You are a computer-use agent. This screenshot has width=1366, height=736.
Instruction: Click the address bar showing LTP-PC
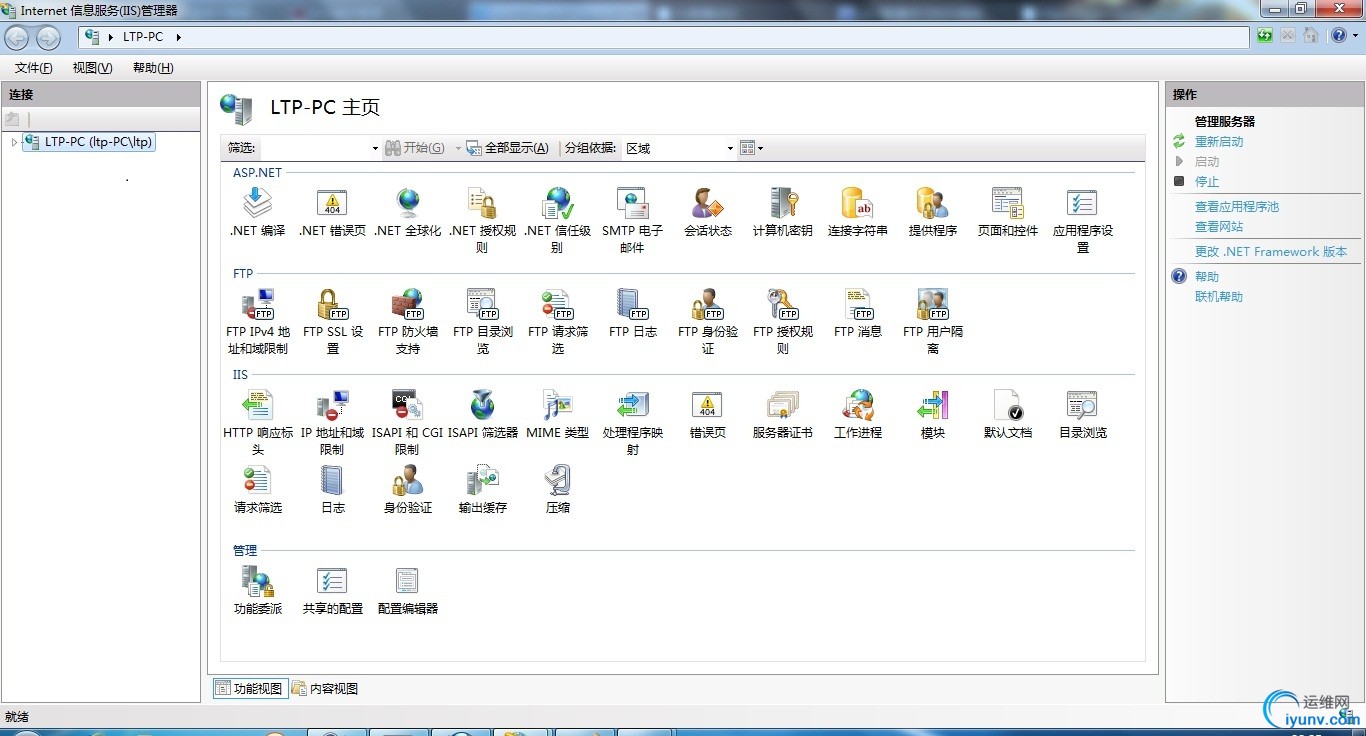click(664, 37)
